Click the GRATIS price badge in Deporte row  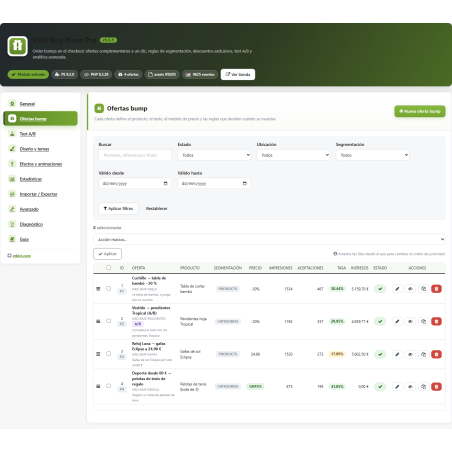click(x=255, y=386)
